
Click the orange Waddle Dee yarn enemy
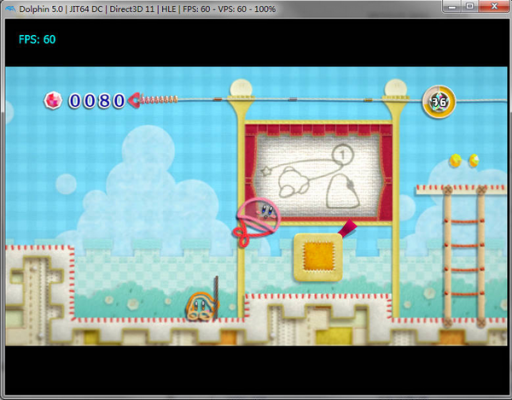pos(201,306)
